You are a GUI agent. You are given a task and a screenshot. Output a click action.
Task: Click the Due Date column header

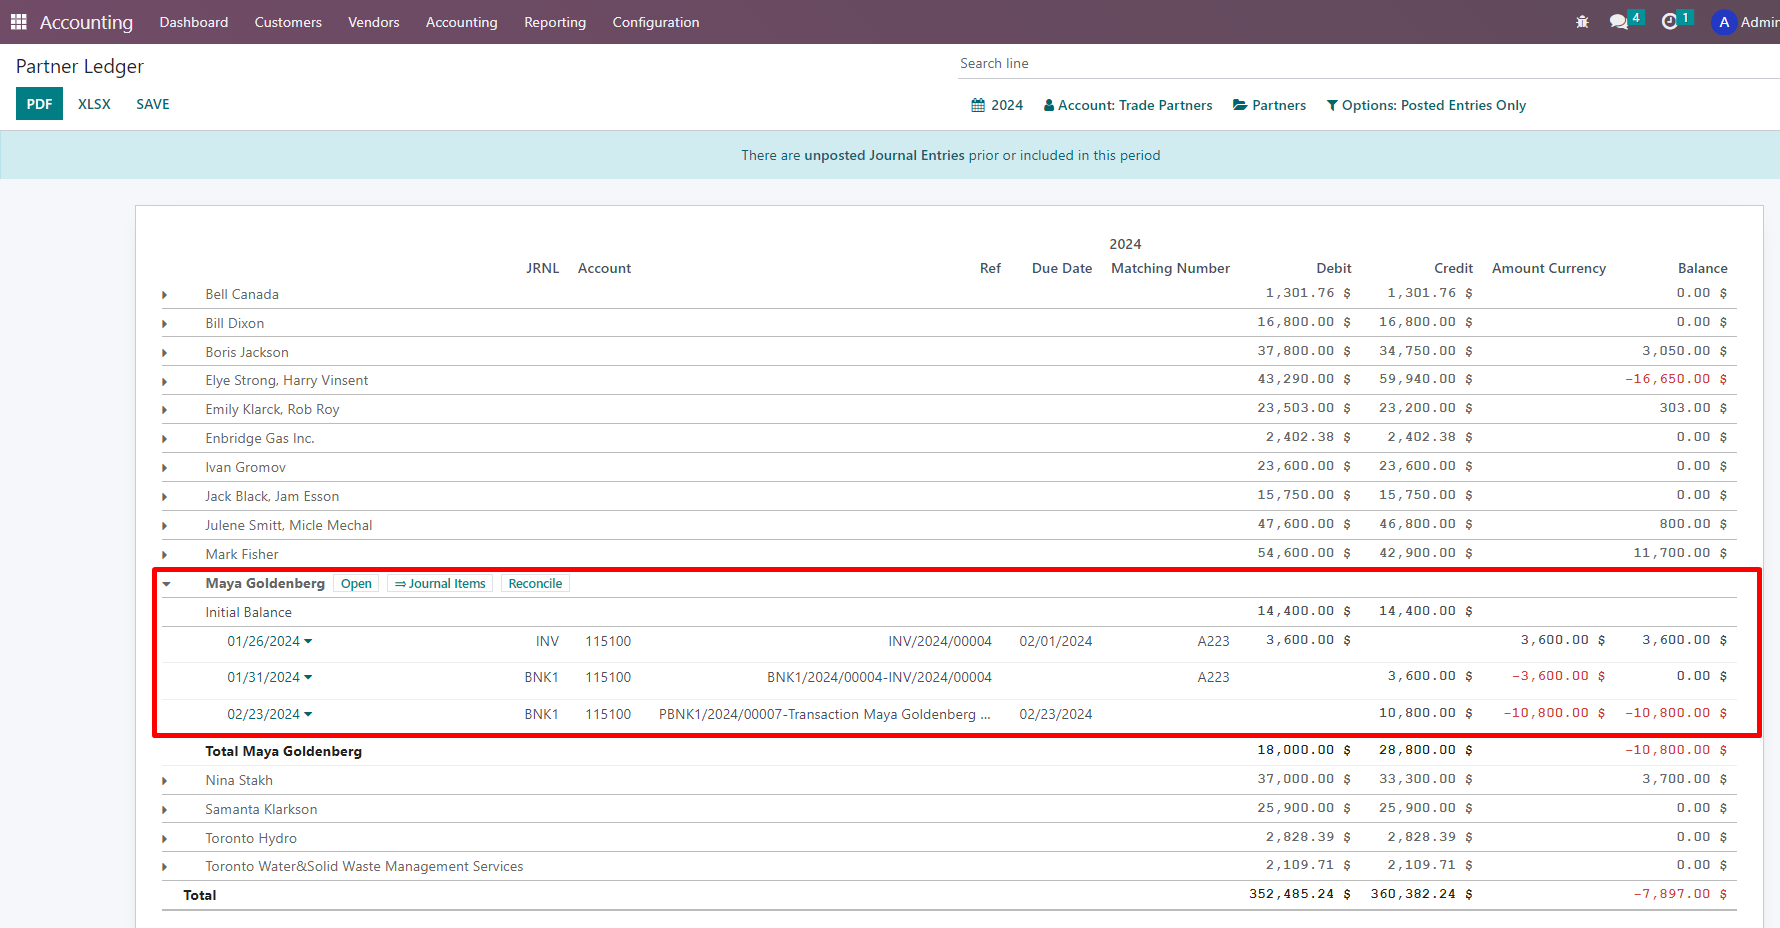click(1062, 268)
